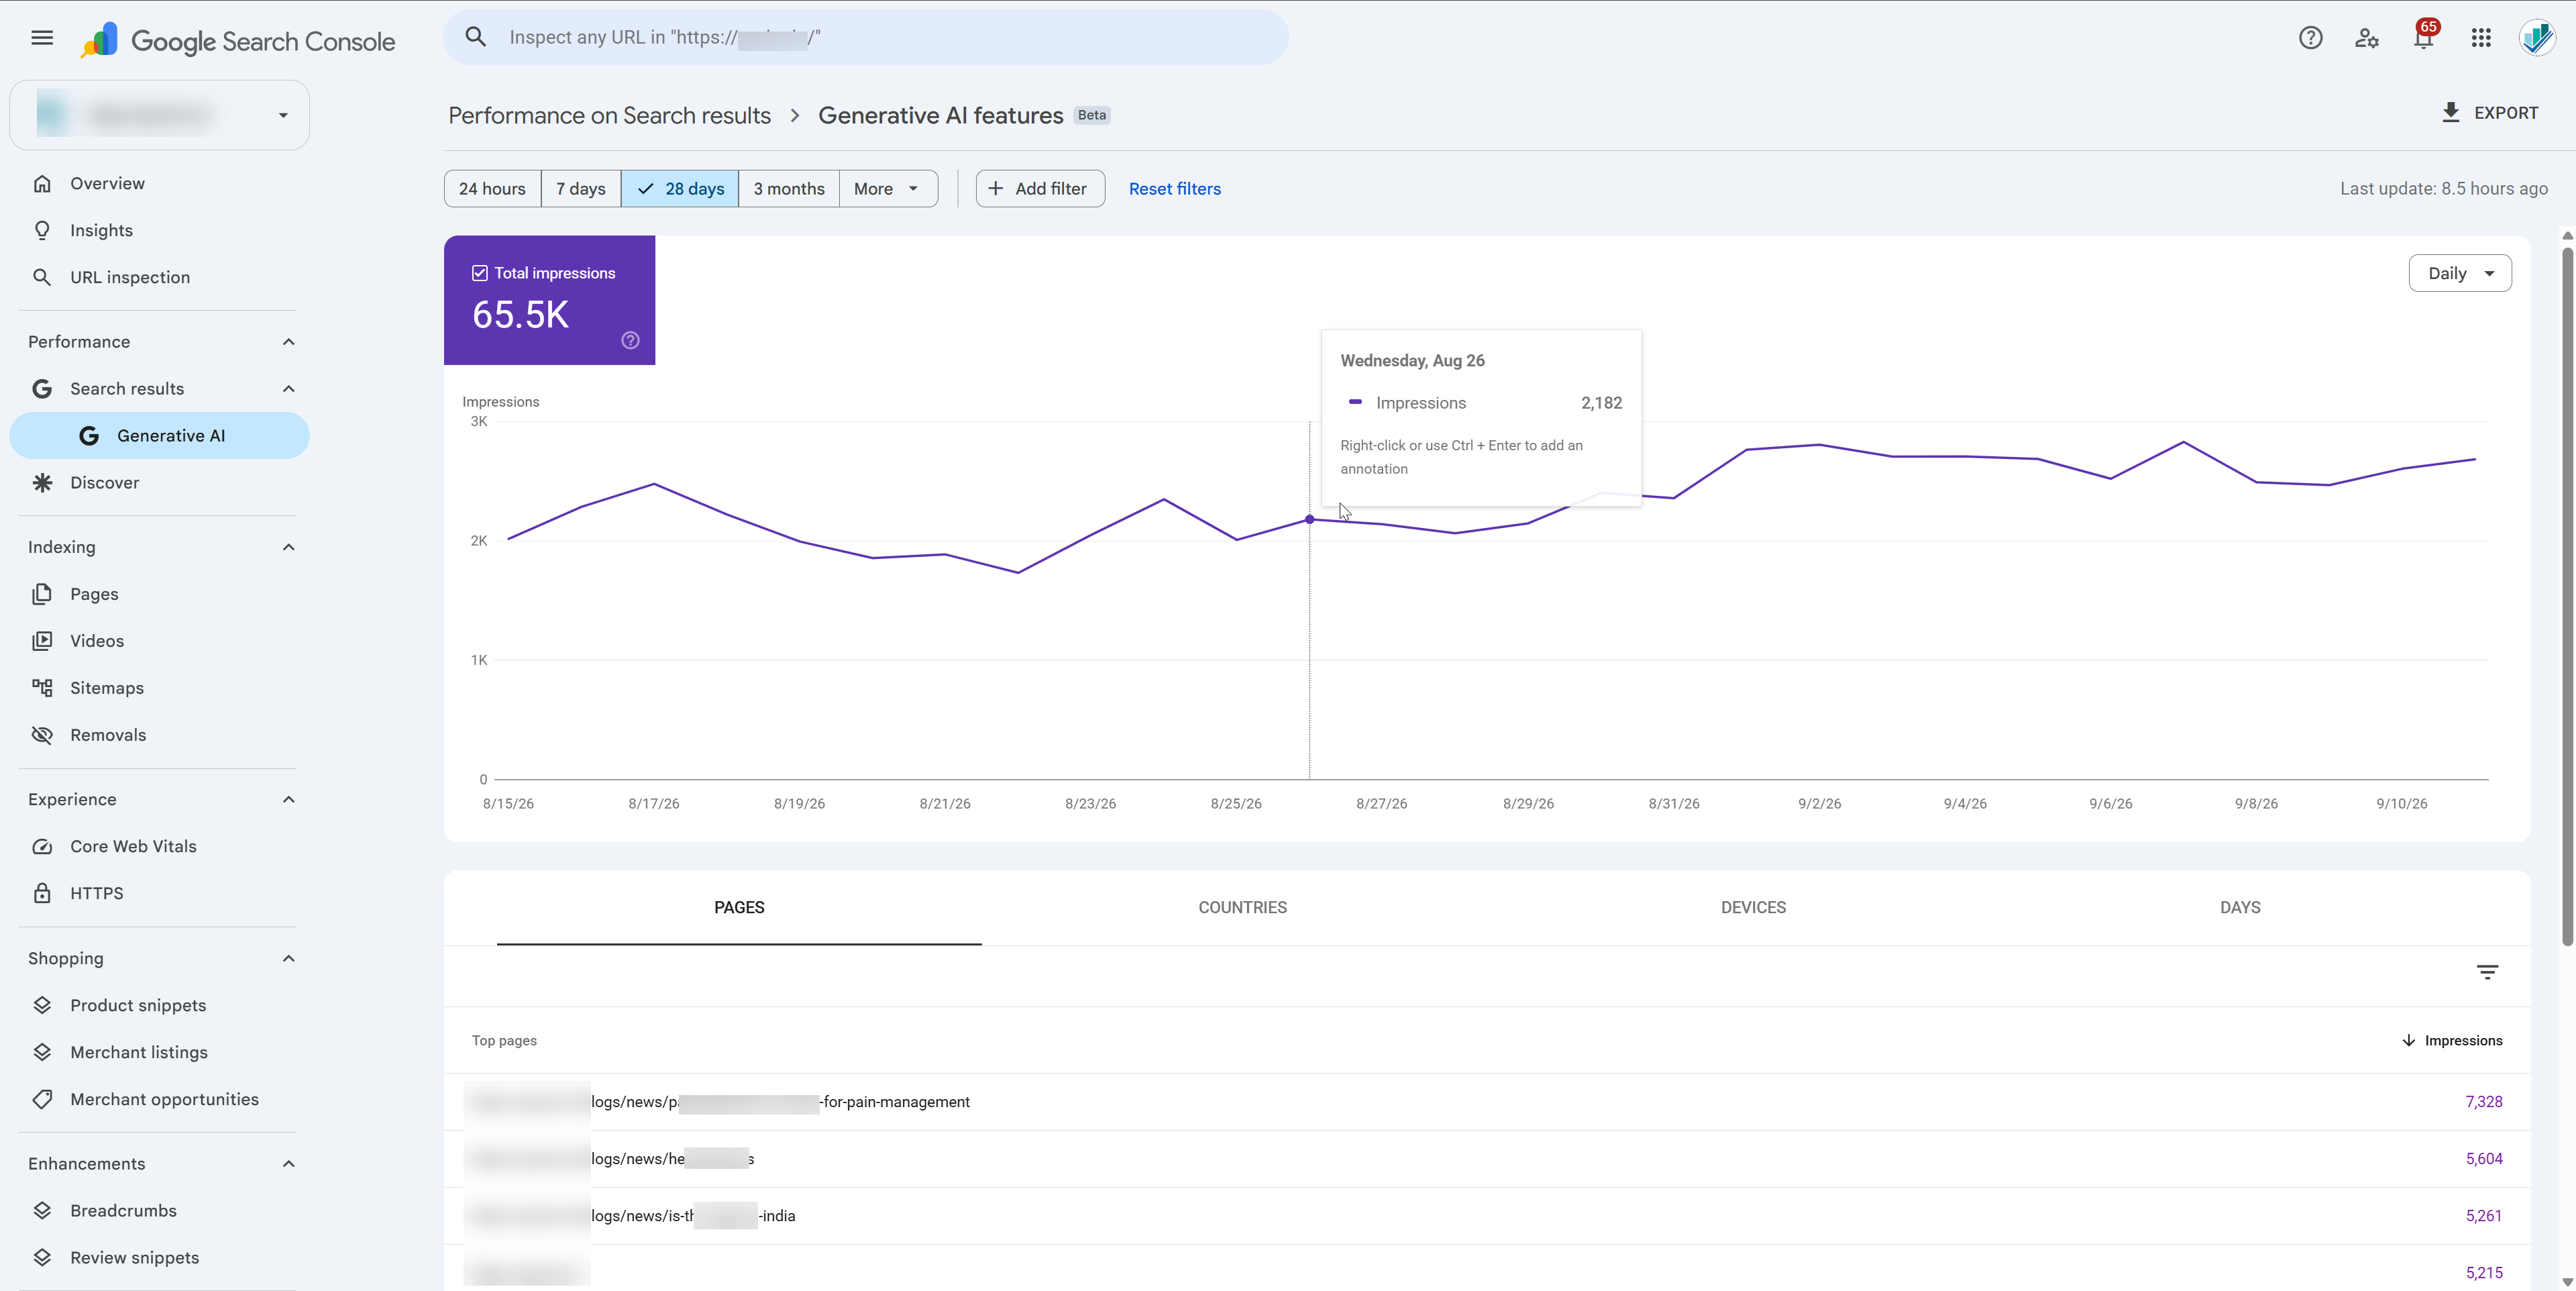Open the page row ending in -india
2576x1291 pixels.
pos(1487,1216)
